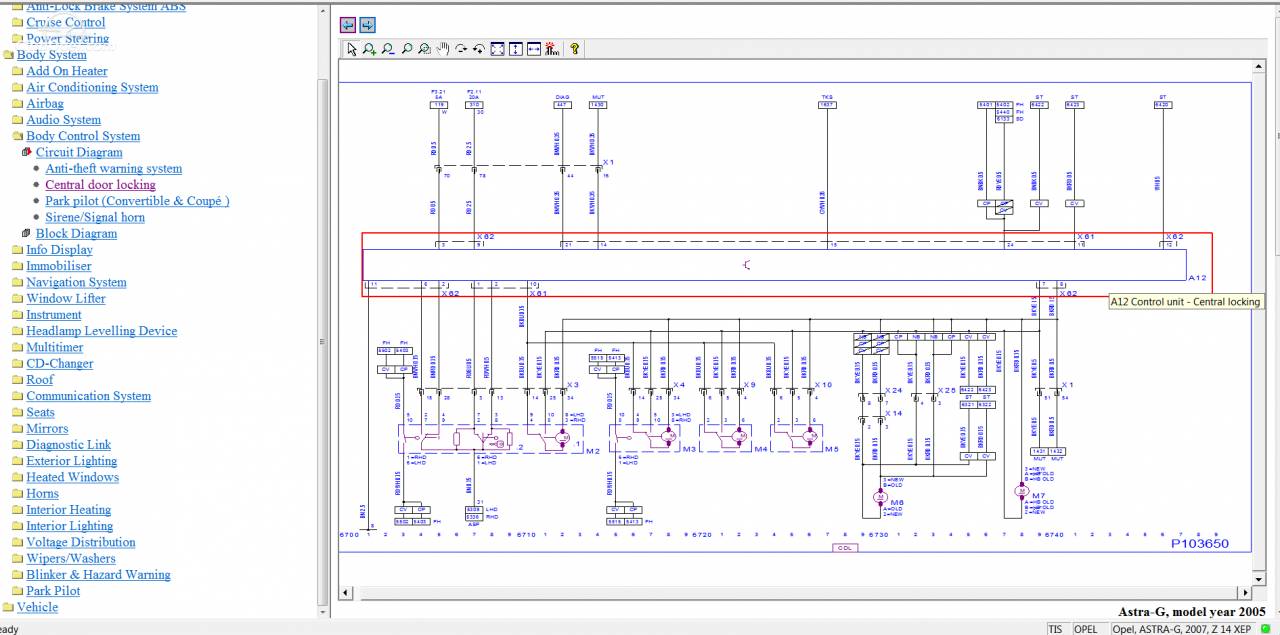1280x635 pixels.
Task: Open the Park Pilot folder link
Action: coord(53,591)
